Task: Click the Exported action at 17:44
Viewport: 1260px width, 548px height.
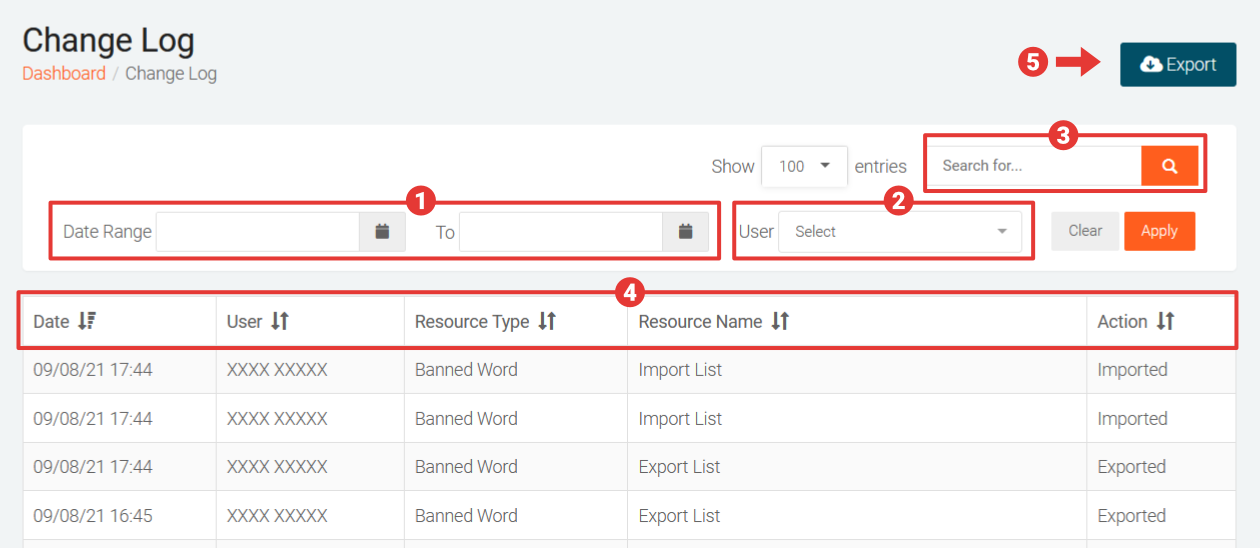Action: 1131,467
